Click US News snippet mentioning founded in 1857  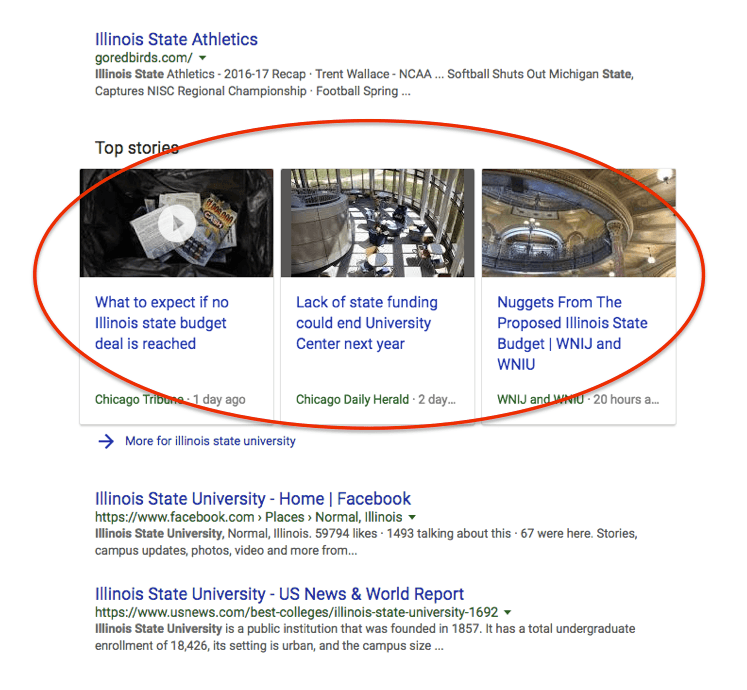coord(365,637)
